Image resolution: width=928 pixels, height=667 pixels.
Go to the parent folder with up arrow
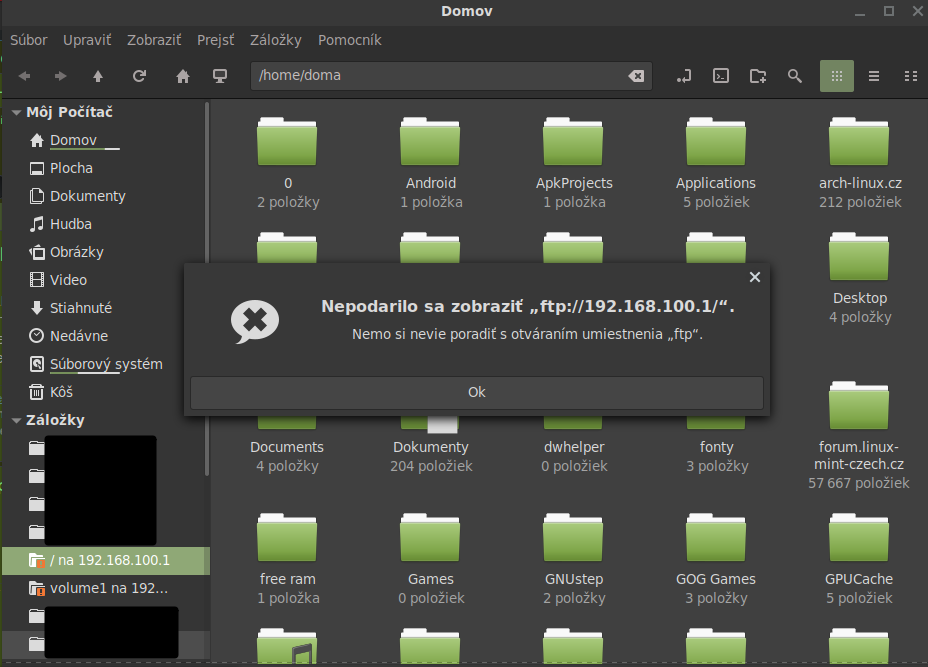pos(98,76)
